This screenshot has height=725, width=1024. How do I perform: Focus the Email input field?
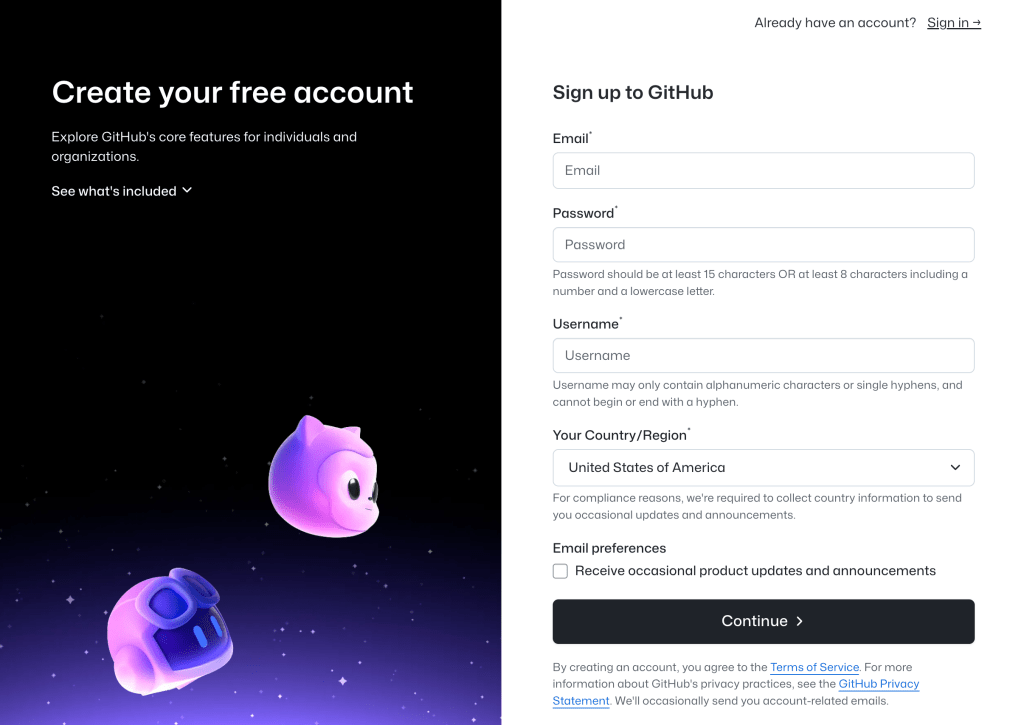[763, 170]
